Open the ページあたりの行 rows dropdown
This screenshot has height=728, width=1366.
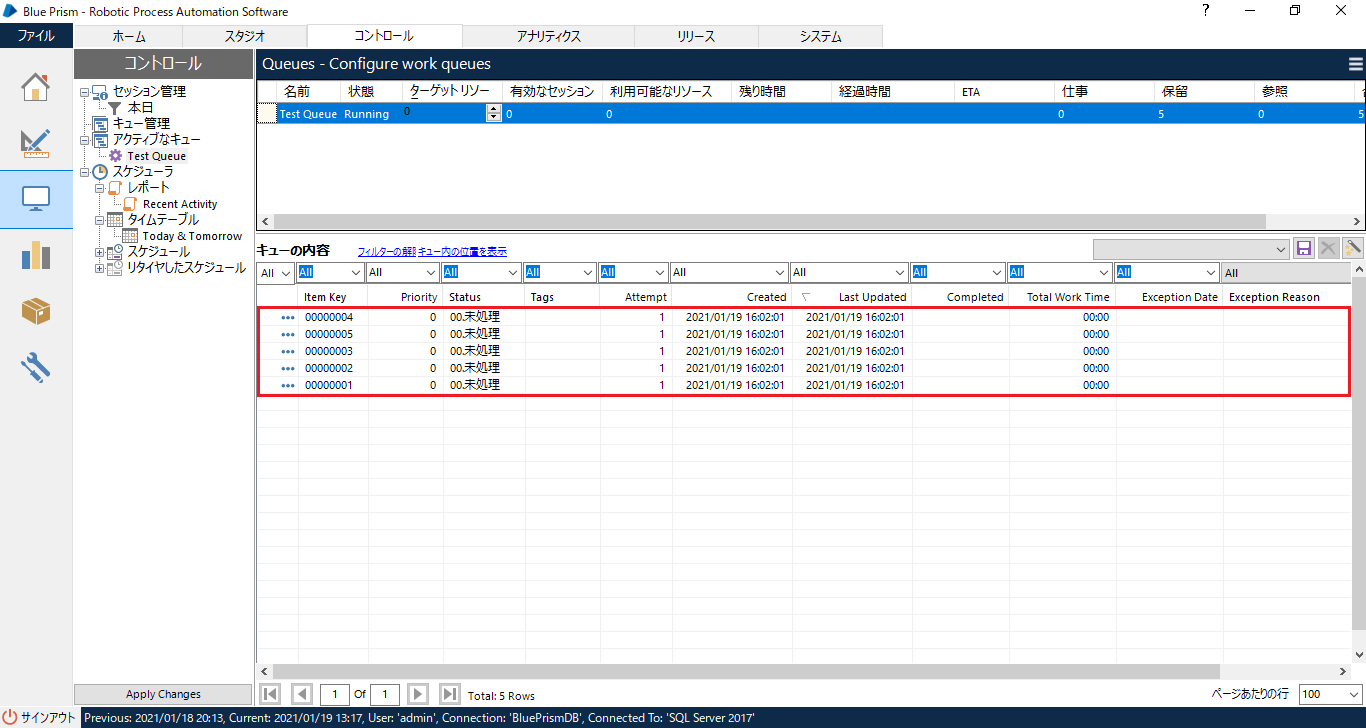coord(1331,694)
